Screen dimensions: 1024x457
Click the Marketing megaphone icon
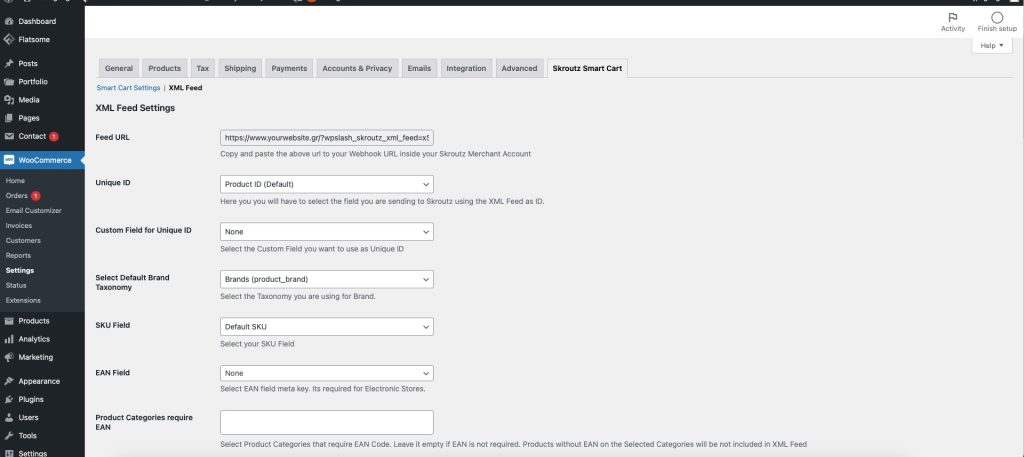8,357
